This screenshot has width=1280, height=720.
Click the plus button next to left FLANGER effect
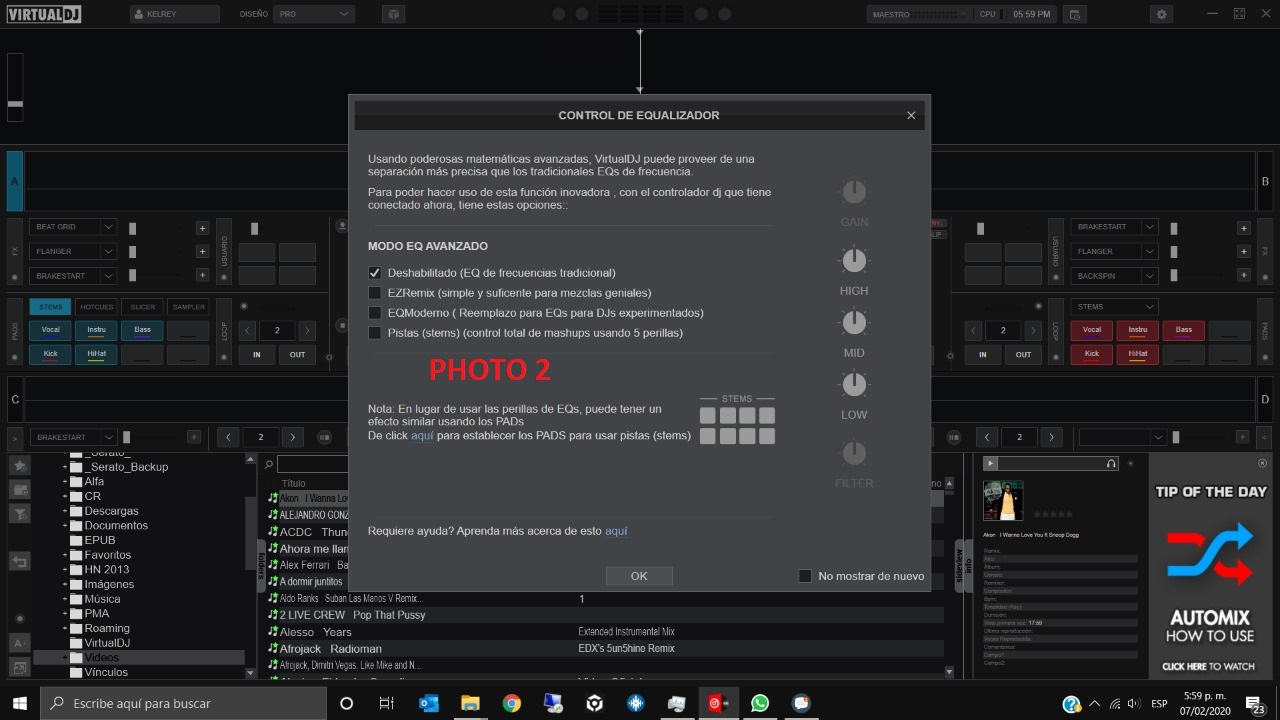pos(202,252)
